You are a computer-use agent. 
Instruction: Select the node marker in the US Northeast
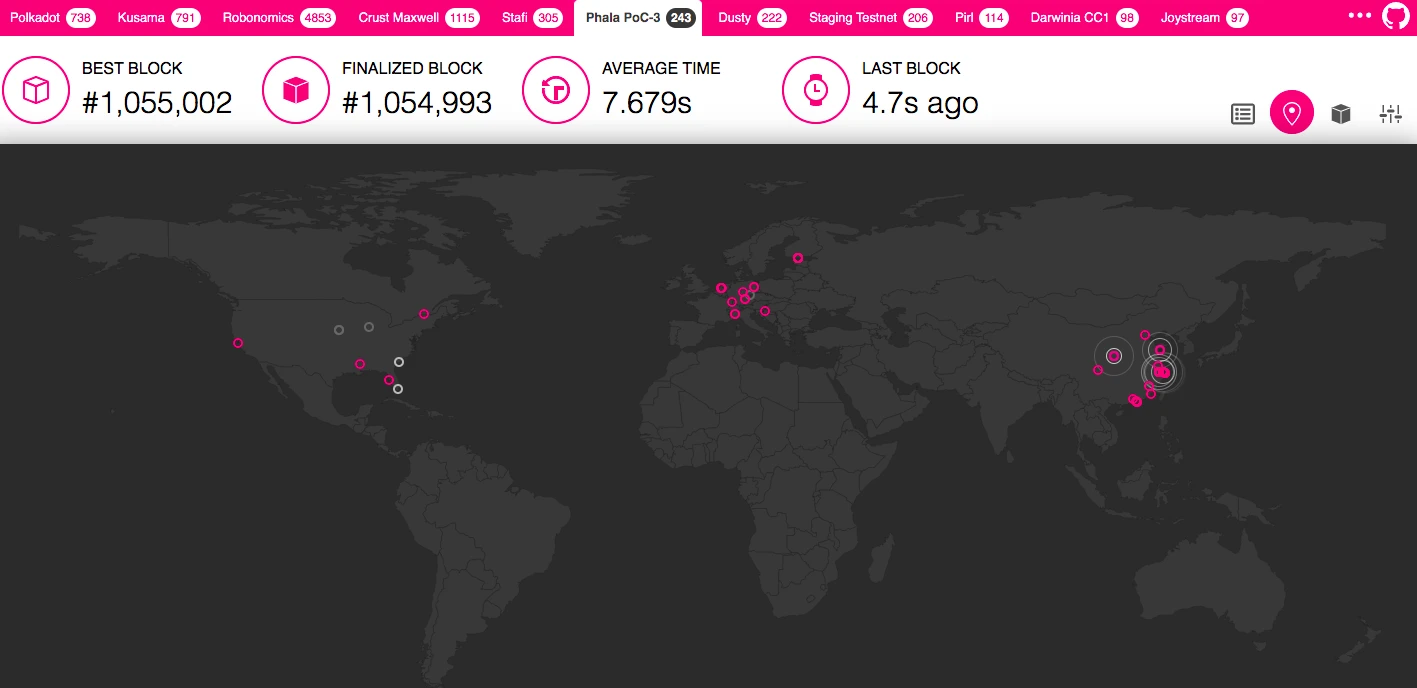coord(424,314)
